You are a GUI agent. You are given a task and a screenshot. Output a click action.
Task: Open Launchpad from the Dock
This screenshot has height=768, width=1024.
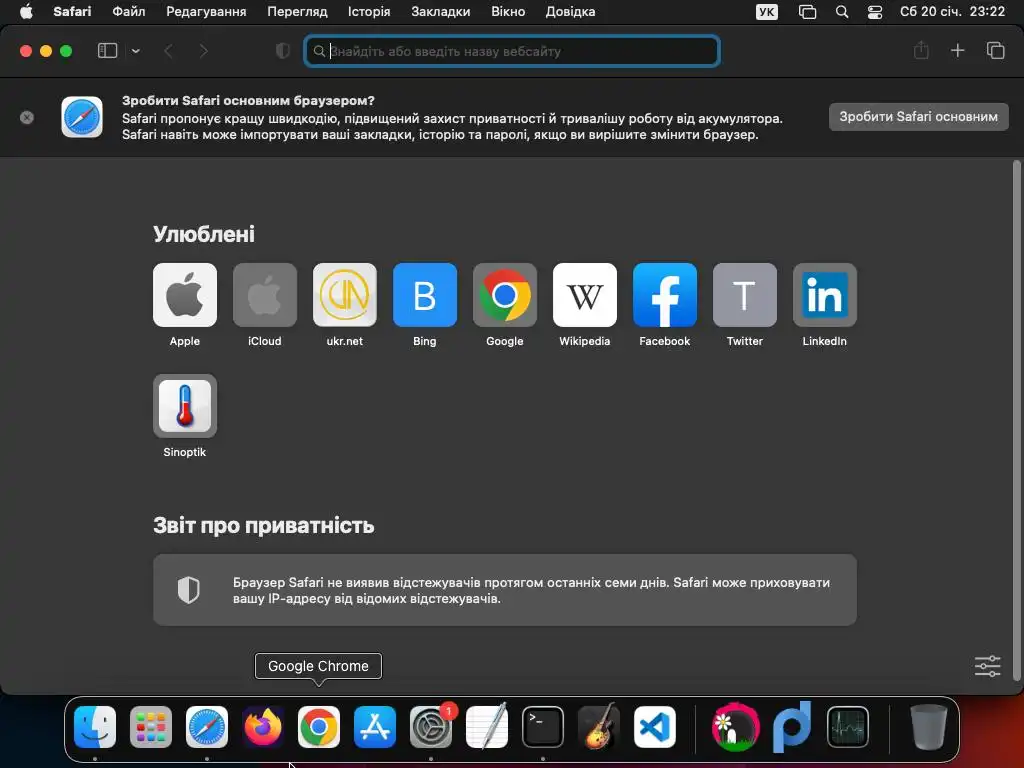pyautogui.click(x=151, y=727)
